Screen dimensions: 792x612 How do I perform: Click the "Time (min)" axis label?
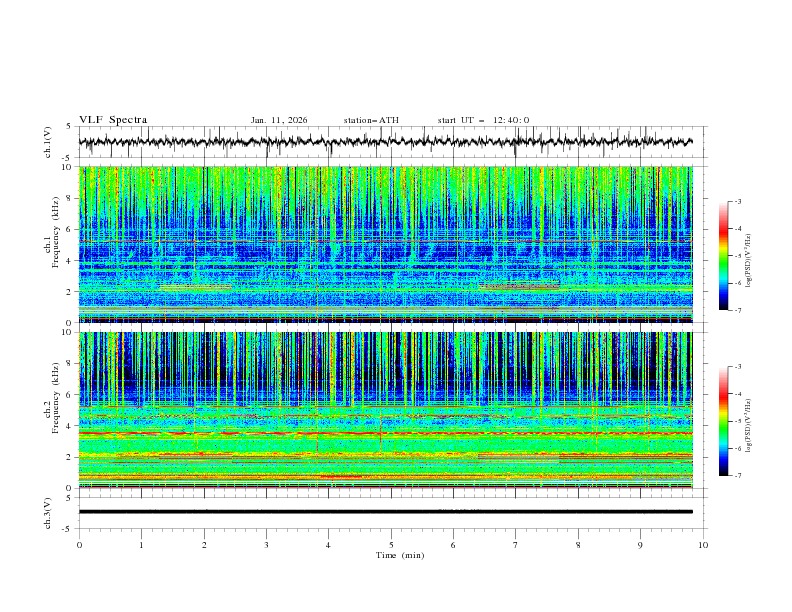tap(400, 555)
